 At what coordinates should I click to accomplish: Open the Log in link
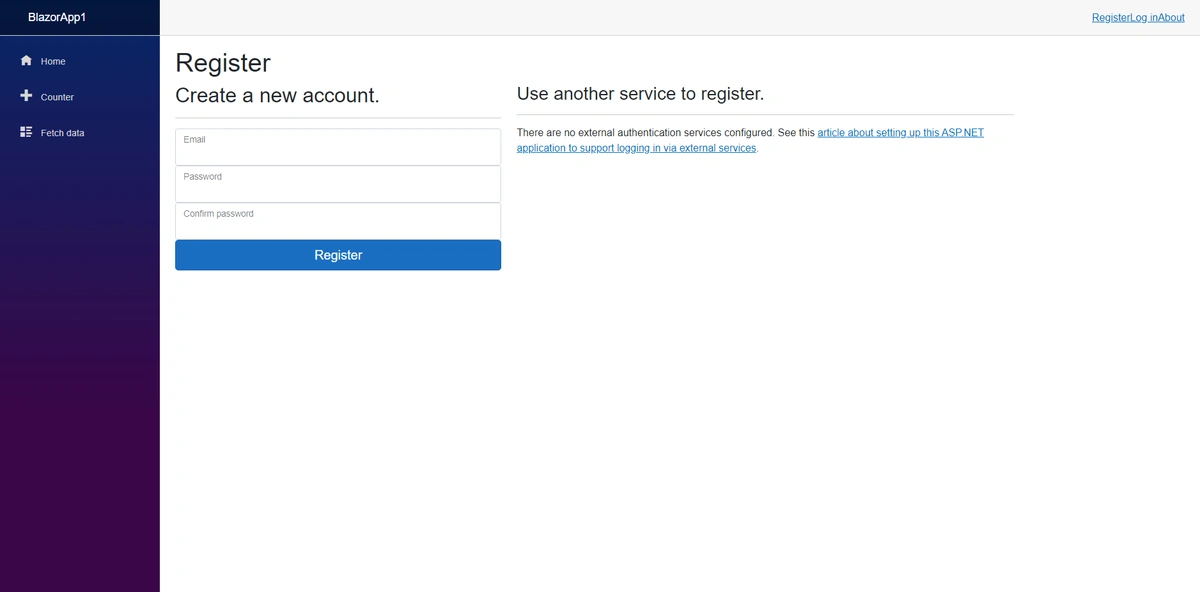[x=1143, y=18]
